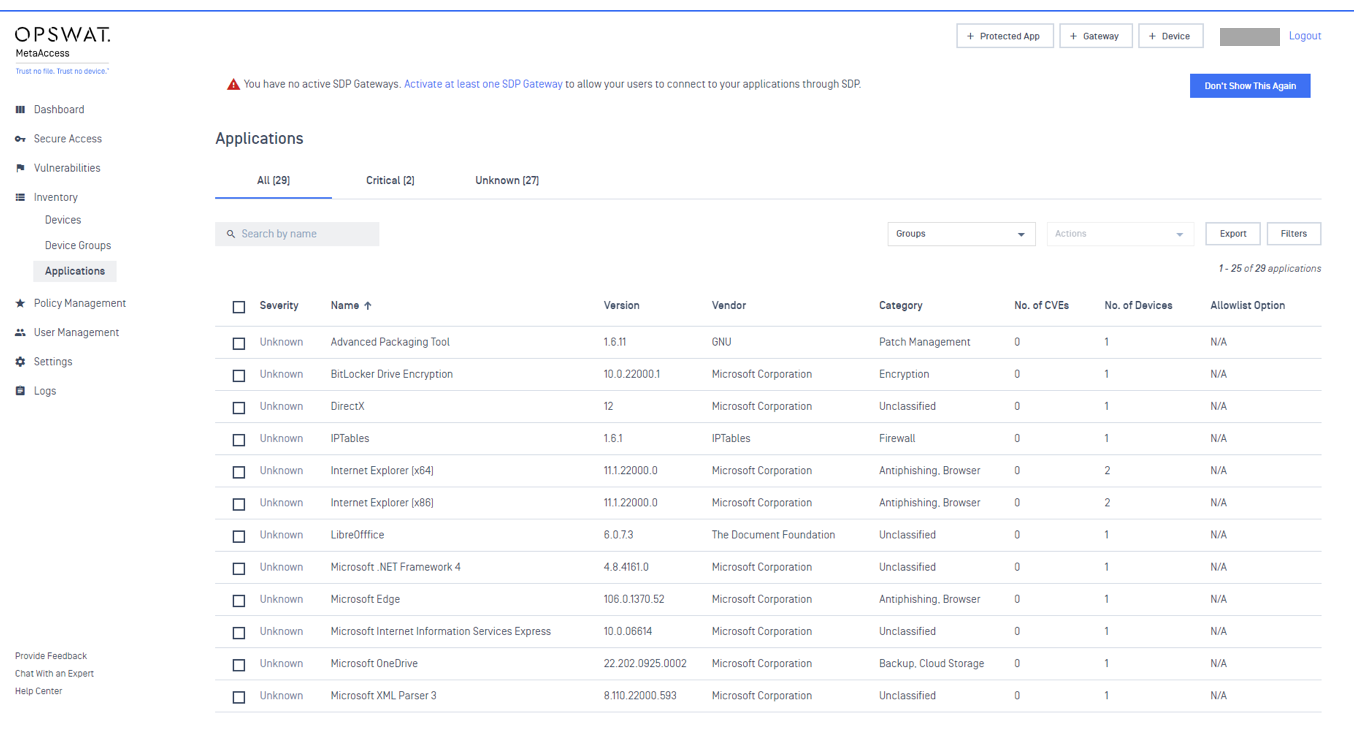Tick the IPTables row checkbox
The height and width of the screenshot is (732, 1354).
click(x=239, y=439)
